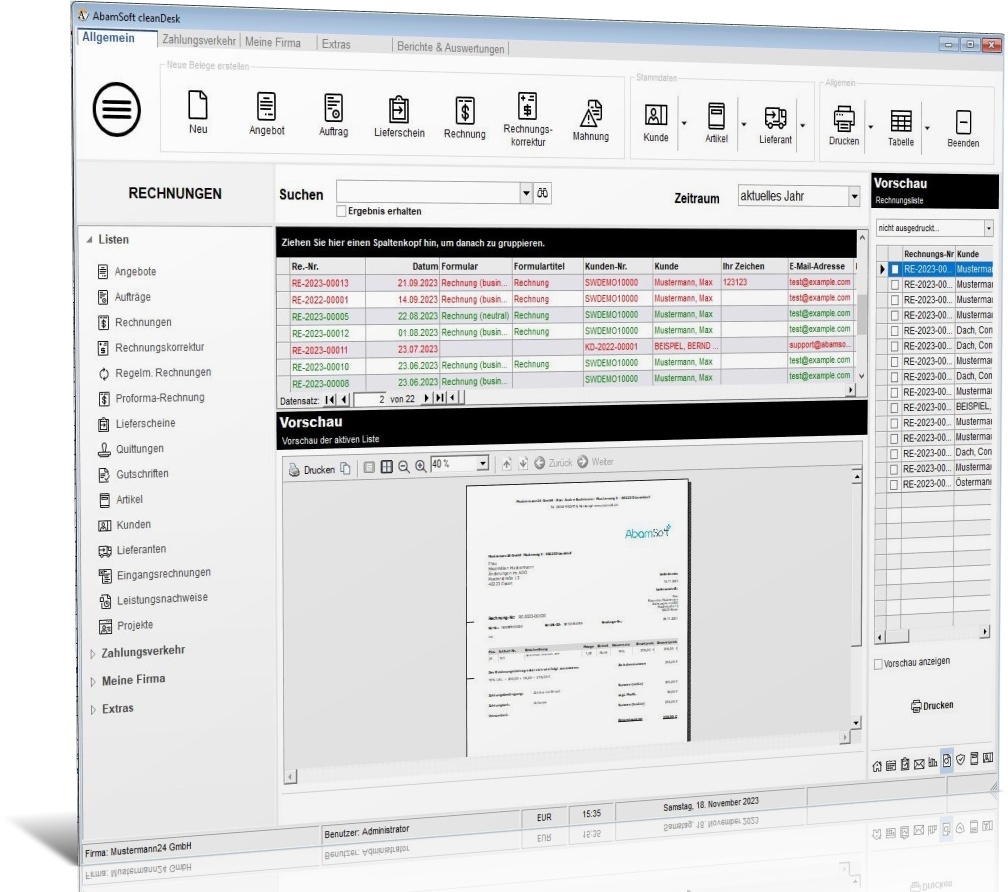
Task: Zoom out in preview toolbar
Action: 404,467
